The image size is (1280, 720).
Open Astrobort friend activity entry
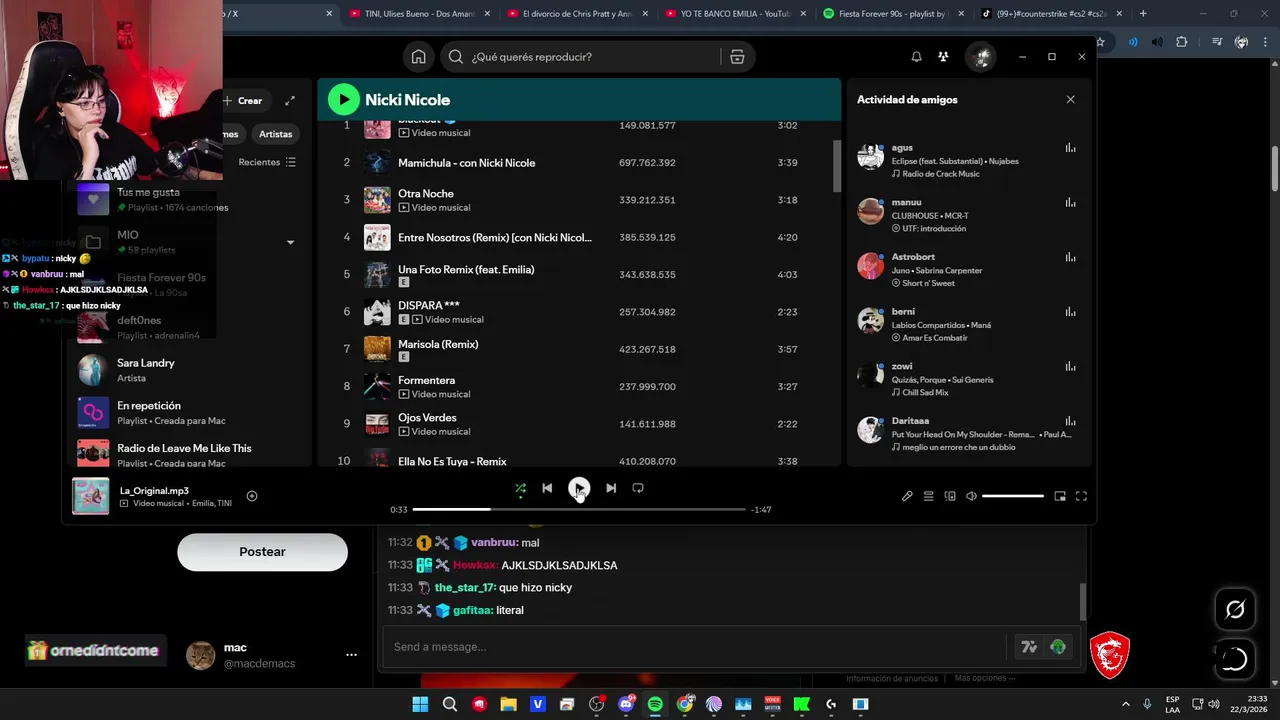[x=967, y=270]
